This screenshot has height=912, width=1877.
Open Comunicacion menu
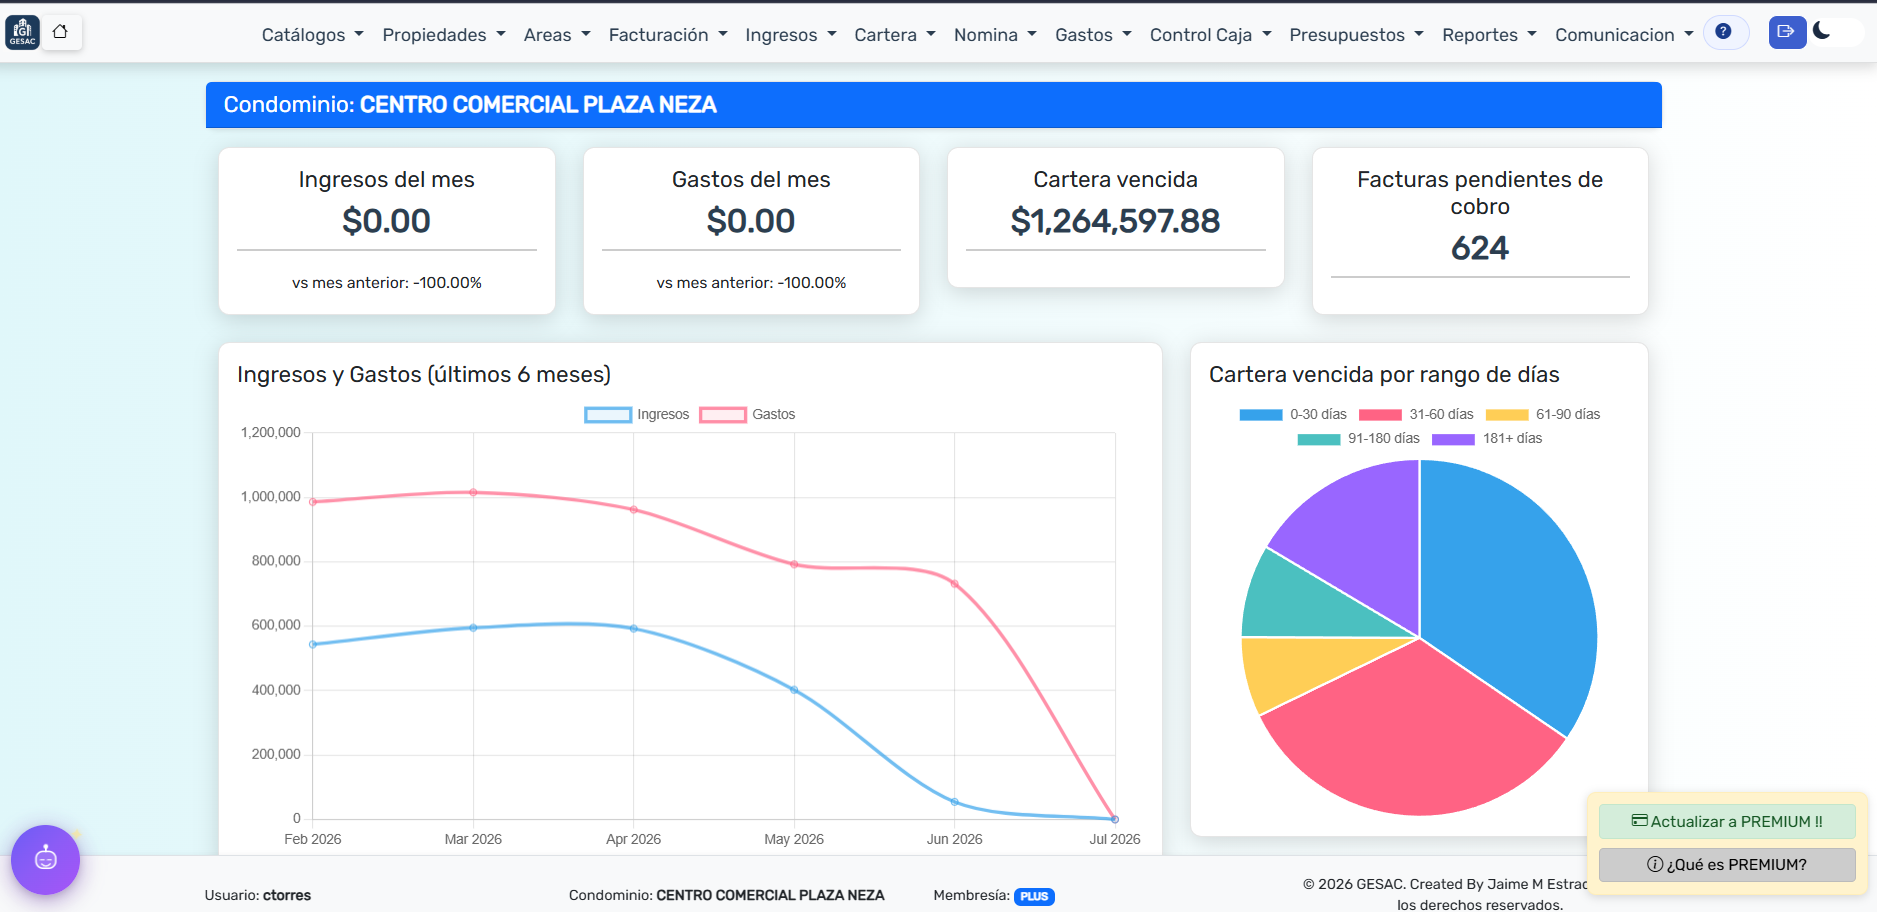pyautogui.click(x=1624, y=35)
